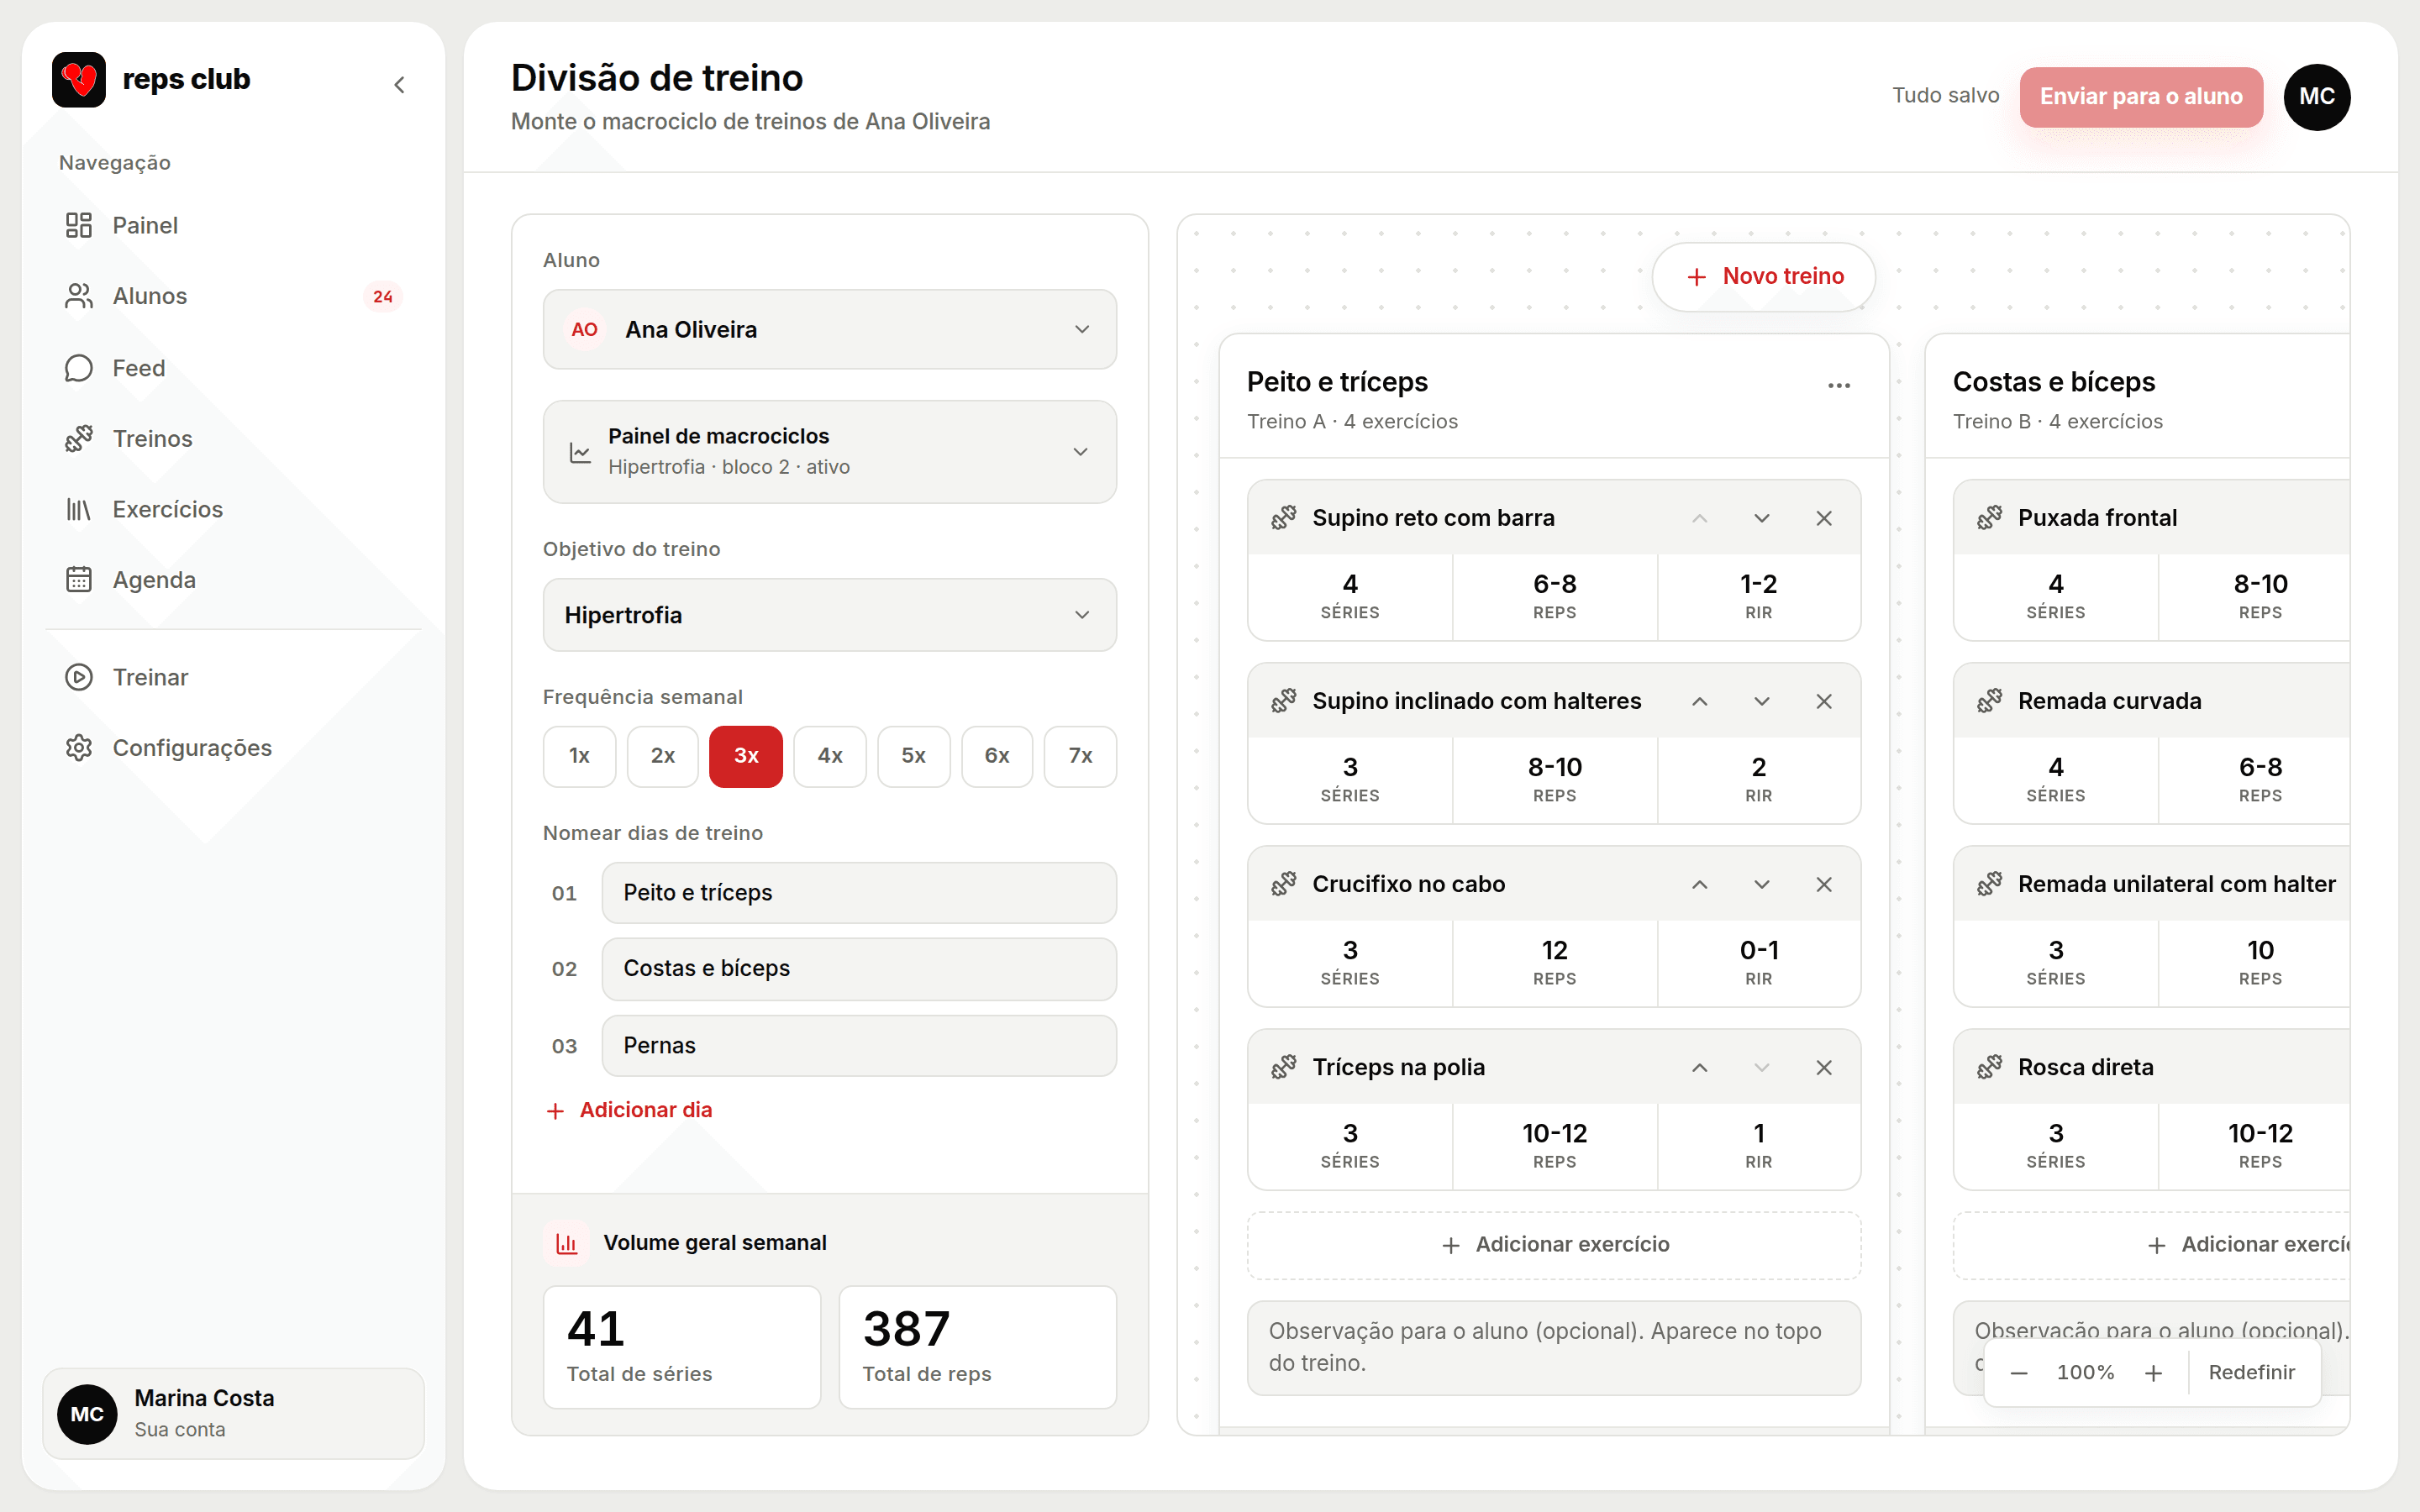Move Crucifixo no cabo down
The width and height of the screenshot is (2420, 1512).
[1762, 884]
